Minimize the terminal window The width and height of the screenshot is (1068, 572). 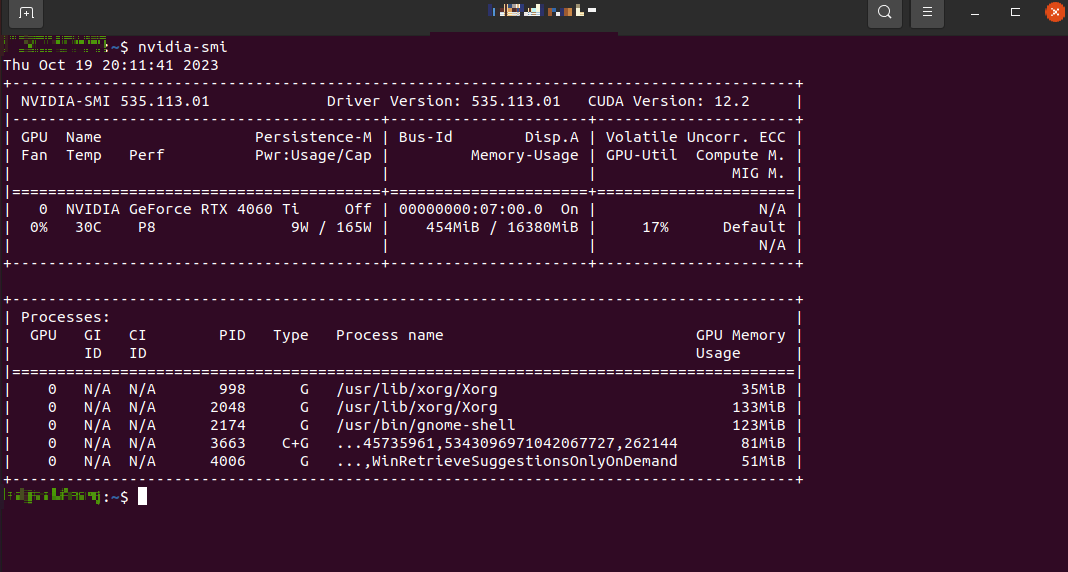coord(975,12)
